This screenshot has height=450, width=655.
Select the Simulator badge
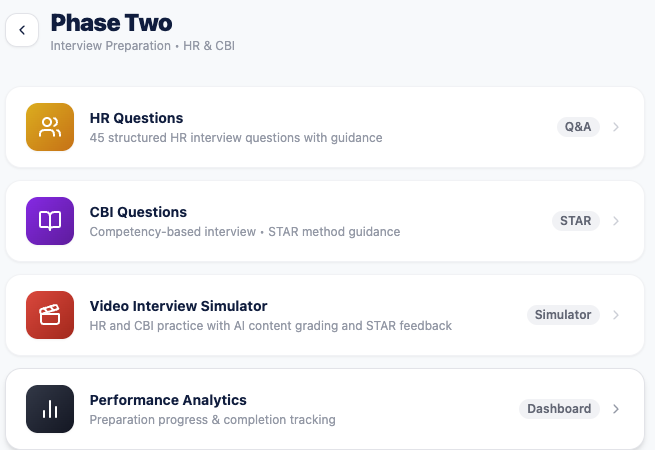click(563, 315)
